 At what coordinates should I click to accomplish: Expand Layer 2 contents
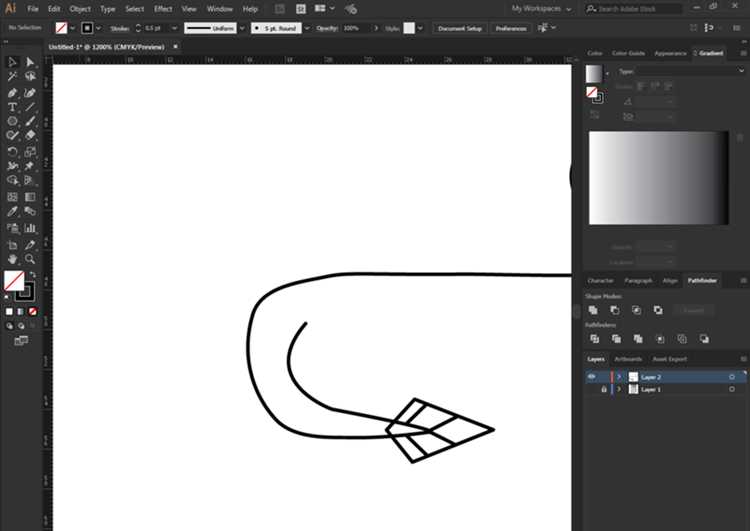[619, 377]
